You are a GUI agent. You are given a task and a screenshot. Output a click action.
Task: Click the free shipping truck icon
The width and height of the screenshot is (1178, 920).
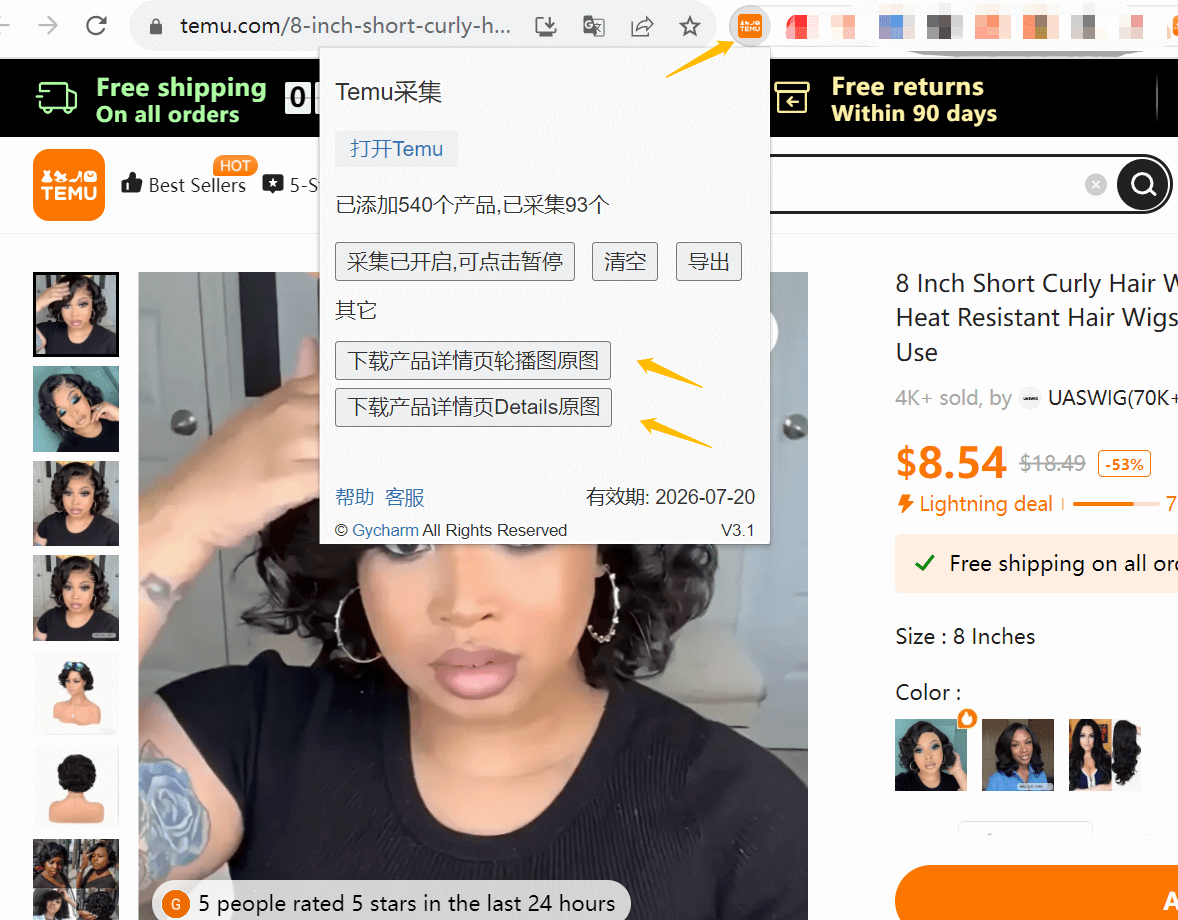[56, 98]
